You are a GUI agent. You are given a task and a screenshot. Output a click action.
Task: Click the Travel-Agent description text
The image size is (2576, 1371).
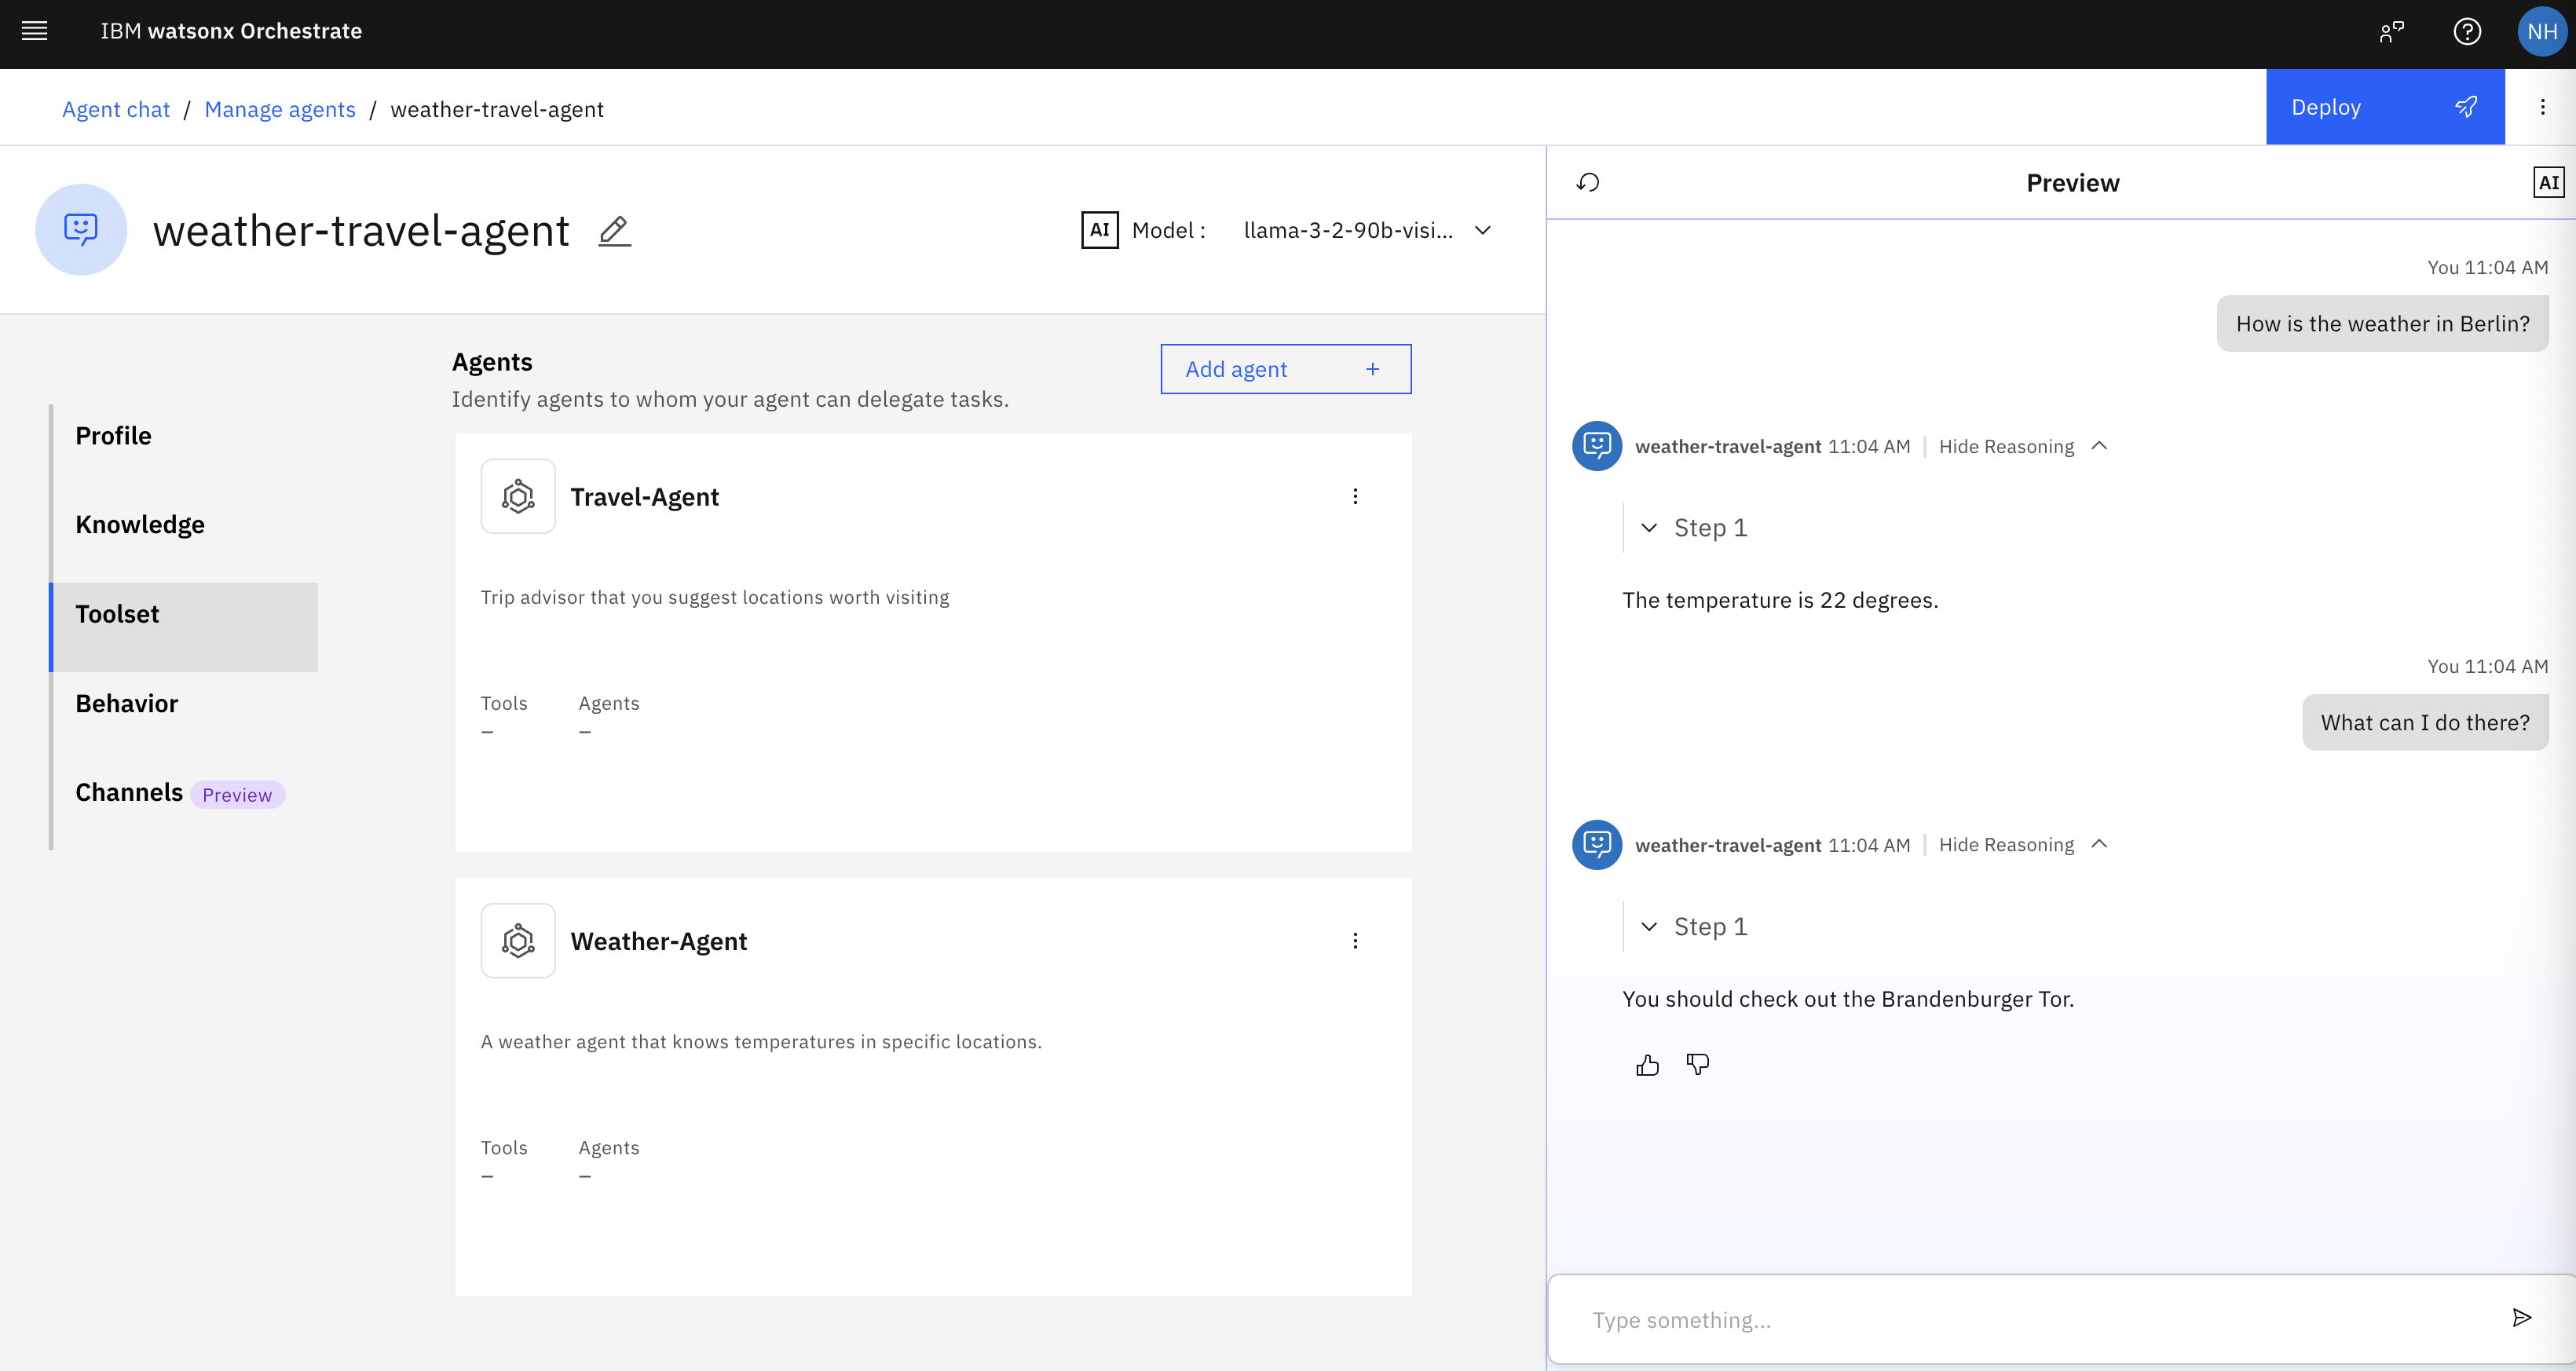(715, 598)
